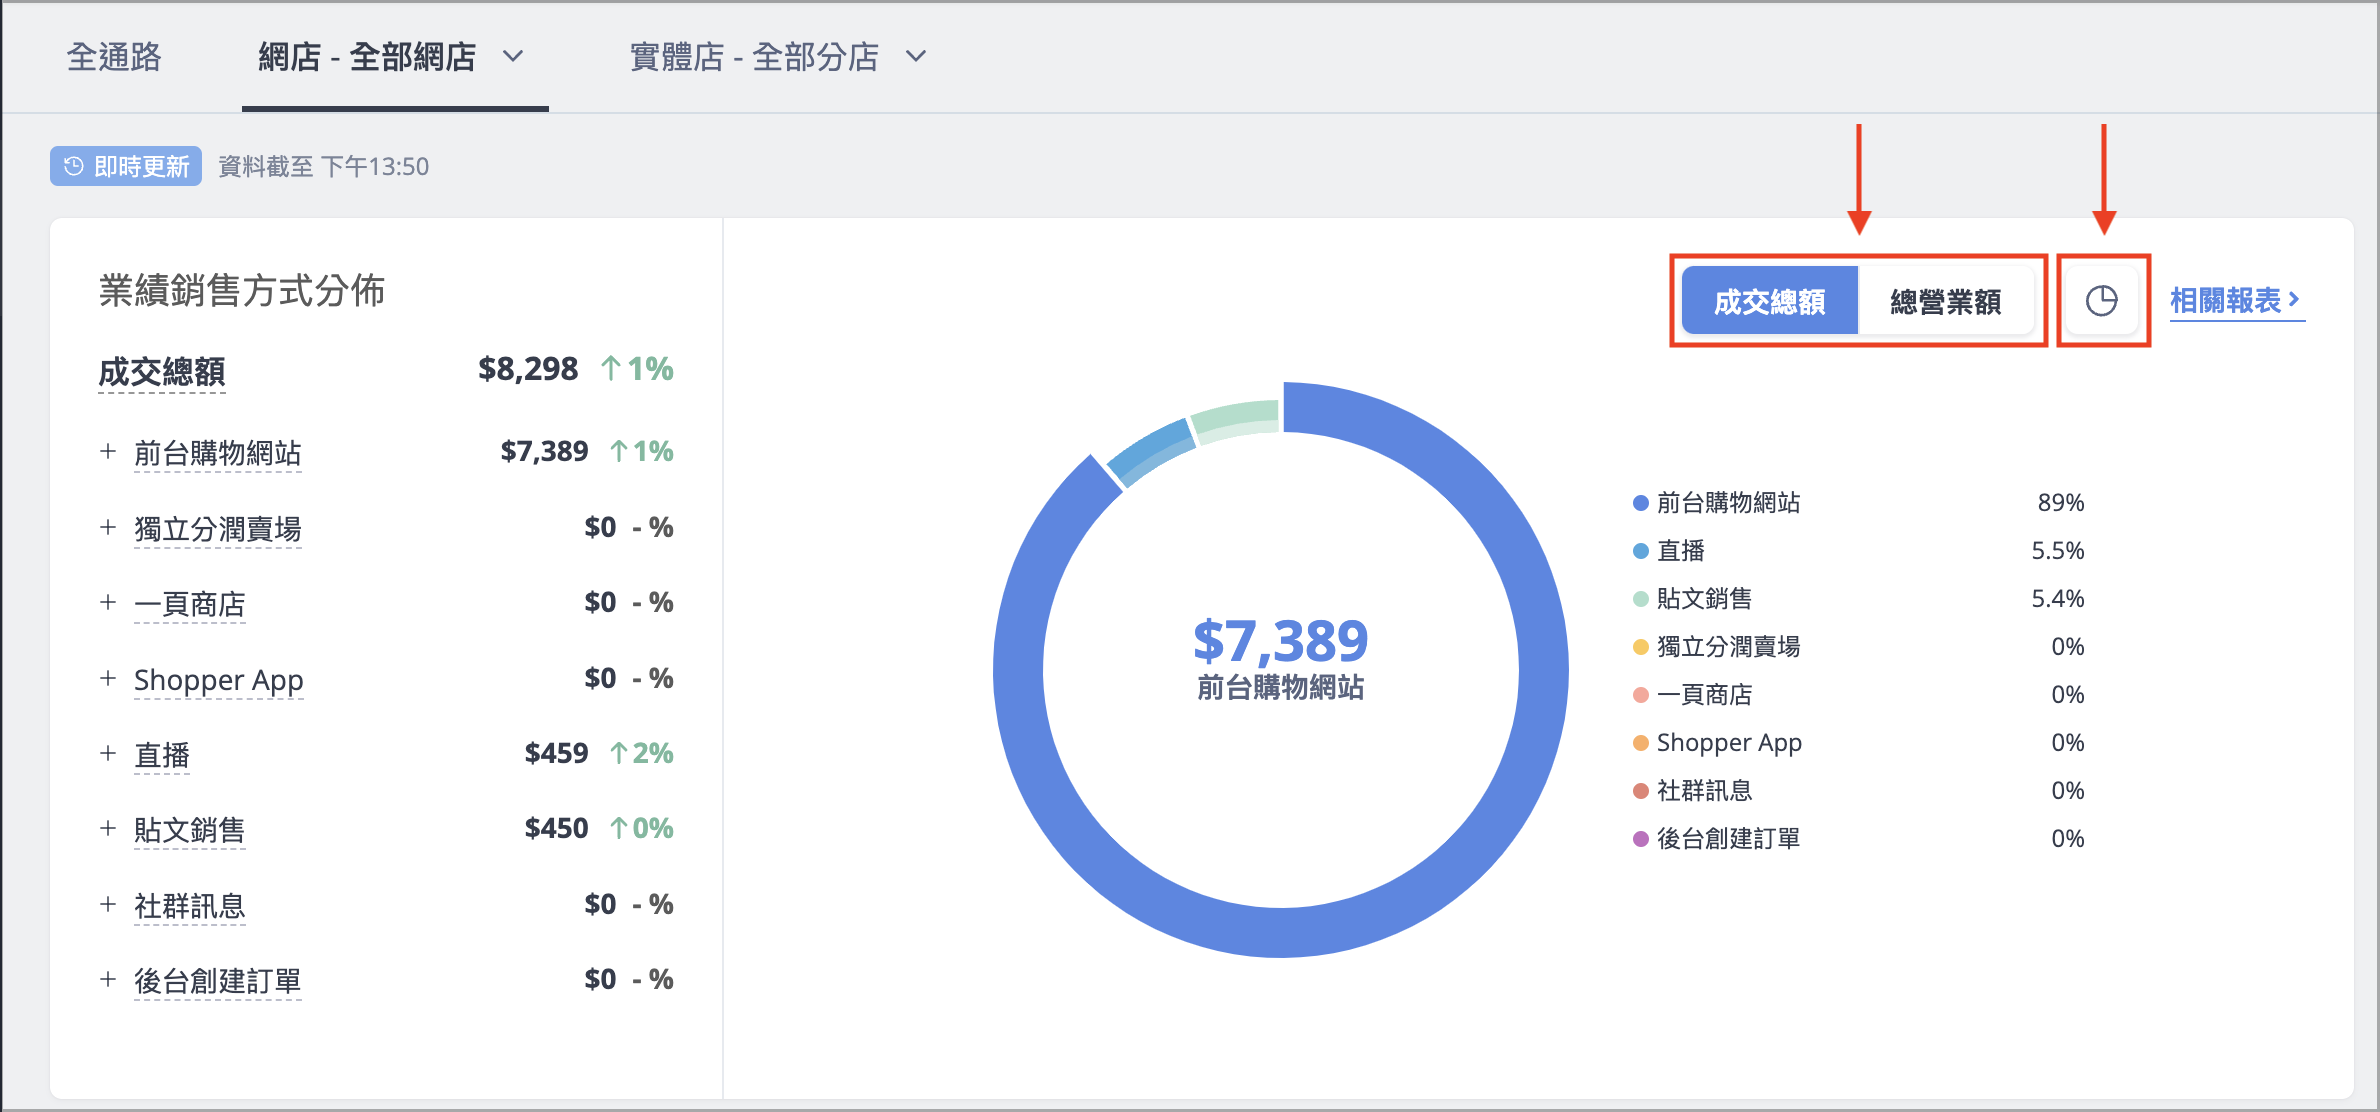This screenshot has width=2380, height=1112.
Task: Click the blue 前台購物網站 legend dot
Action: pos(1640,503)
